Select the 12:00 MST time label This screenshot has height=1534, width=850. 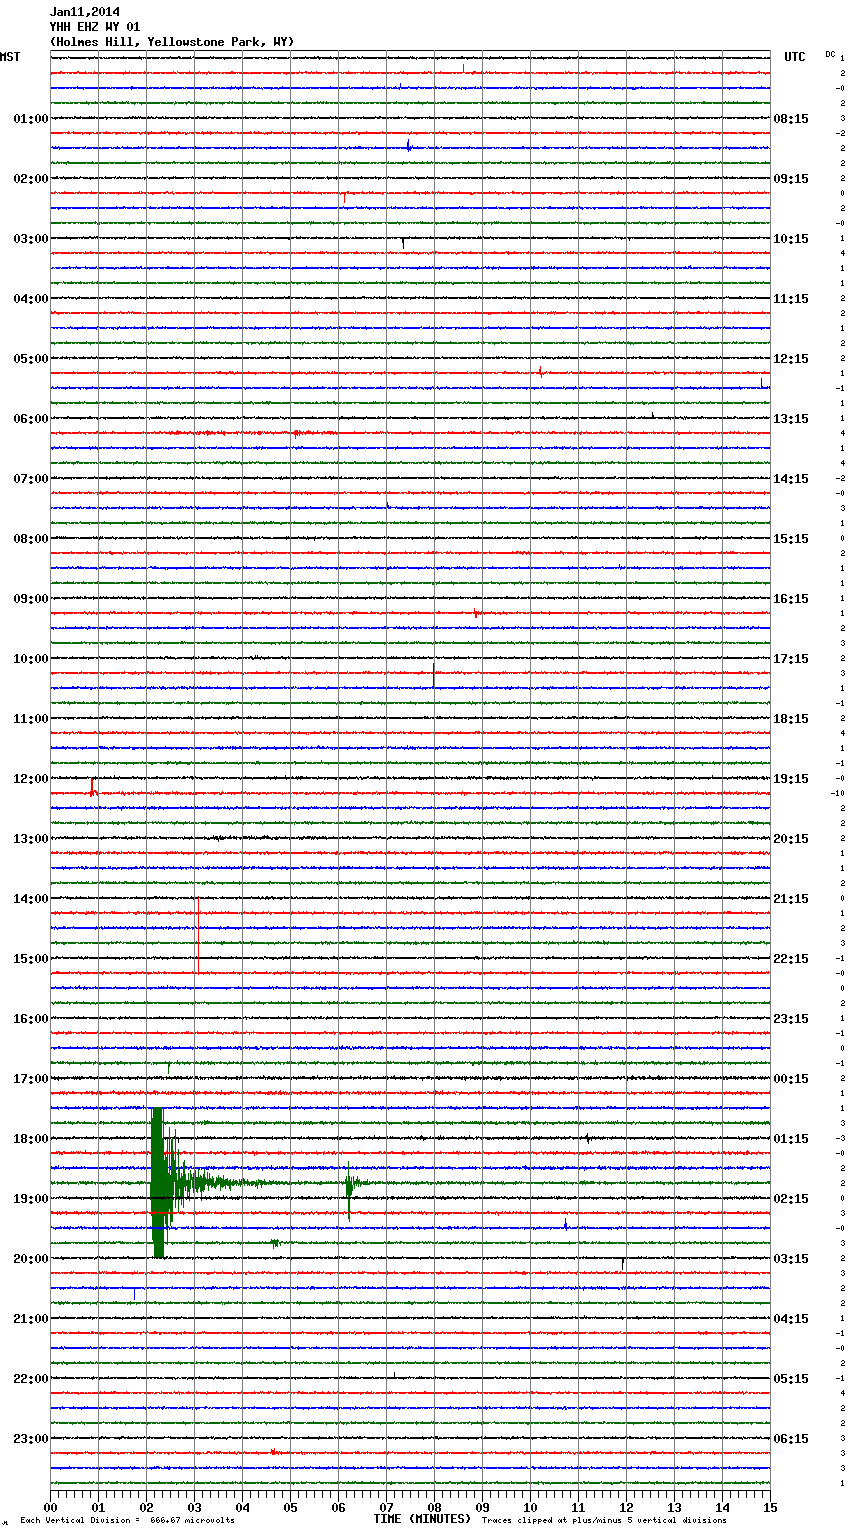(30, 779)
